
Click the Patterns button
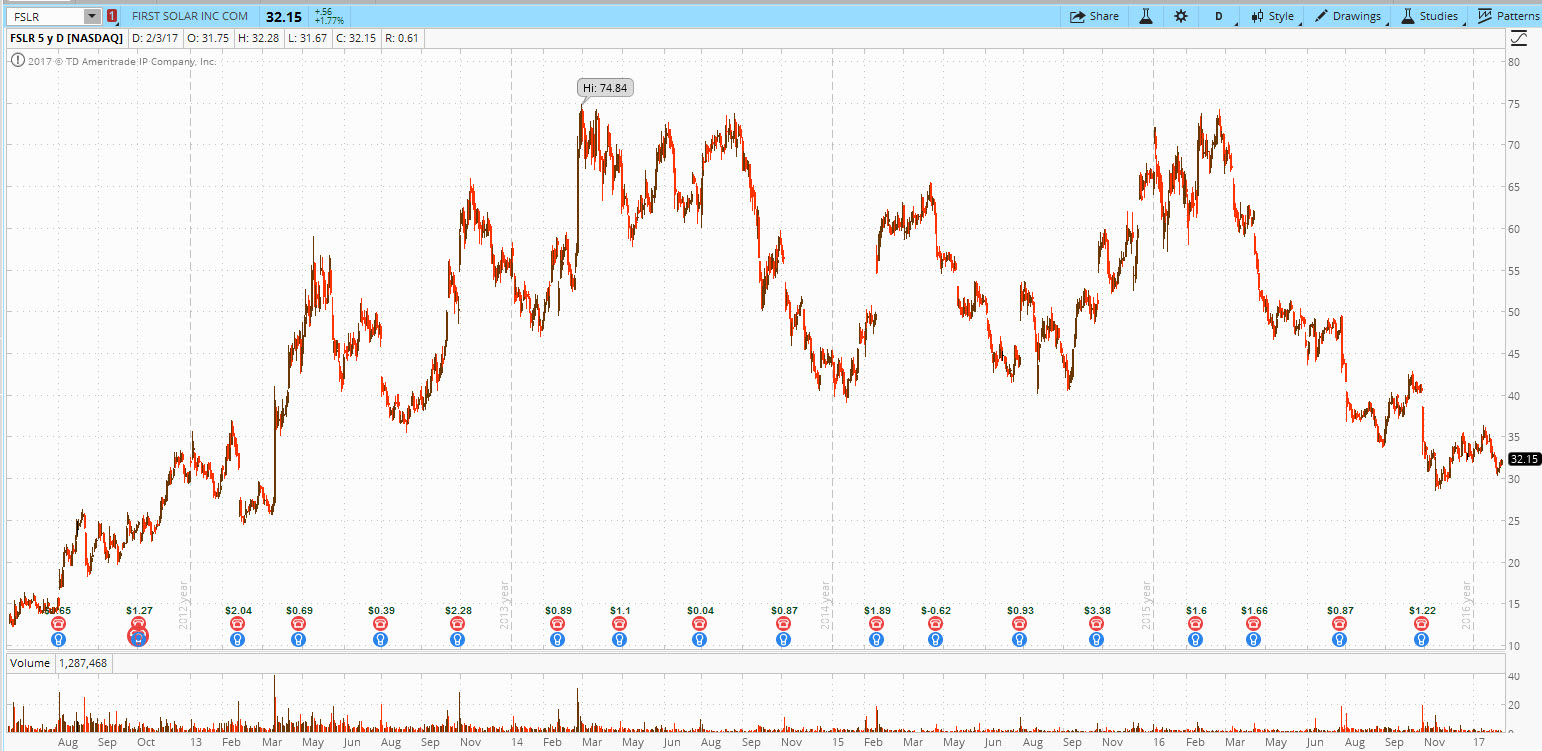click(1508, 16)
